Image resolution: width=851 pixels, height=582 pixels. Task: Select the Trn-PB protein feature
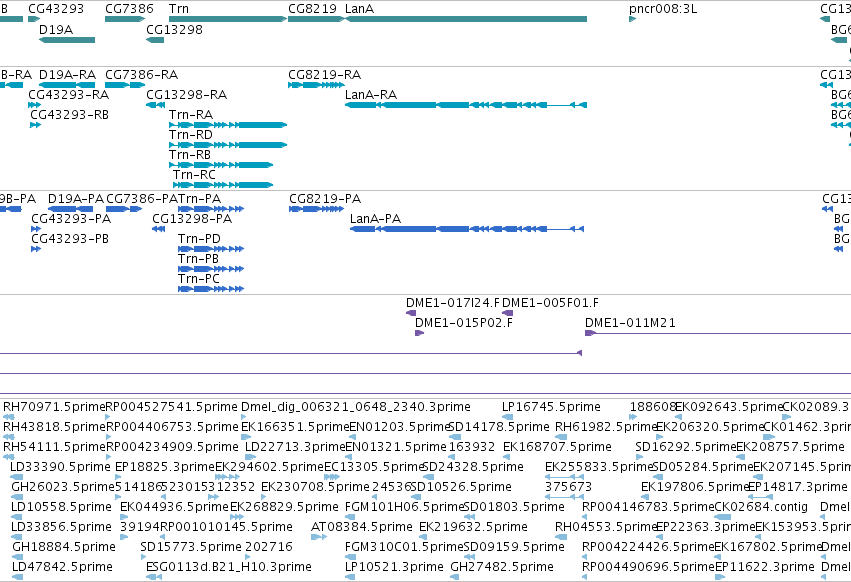pos(211,269)
